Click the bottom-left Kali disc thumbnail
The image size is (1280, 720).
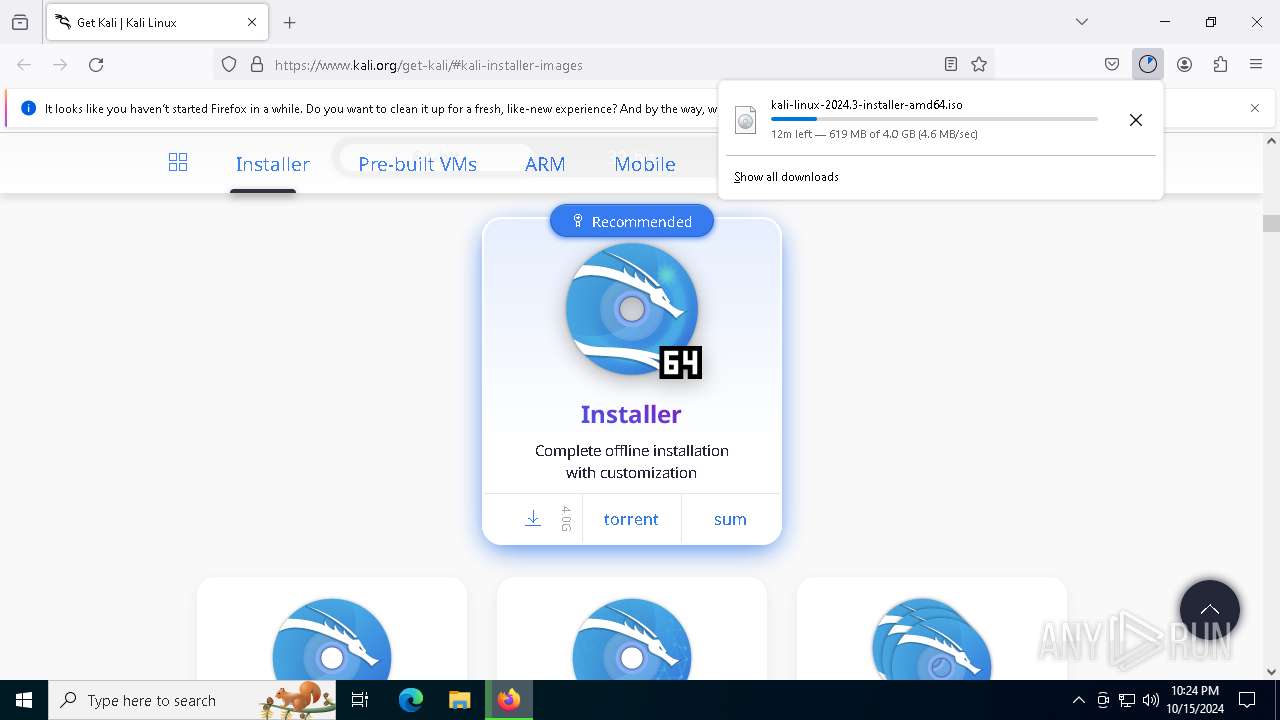332,639
